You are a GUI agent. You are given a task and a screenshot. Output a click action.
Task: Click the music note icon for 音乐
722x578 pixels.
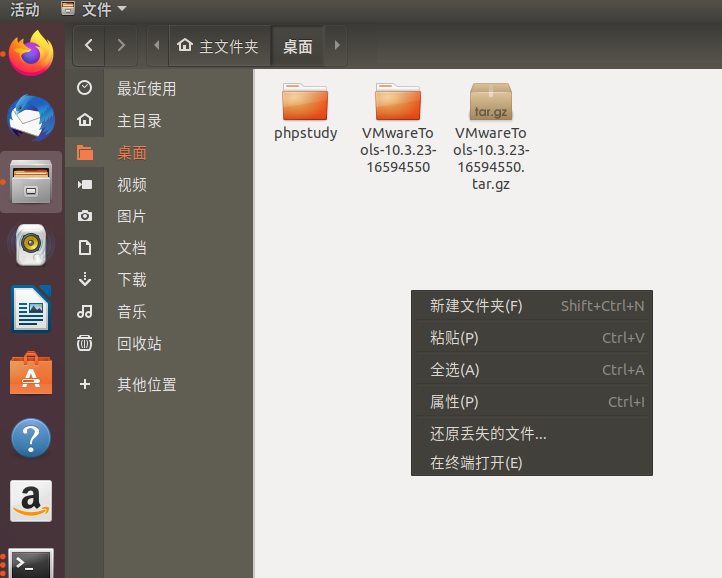click(x=85, y=312)
